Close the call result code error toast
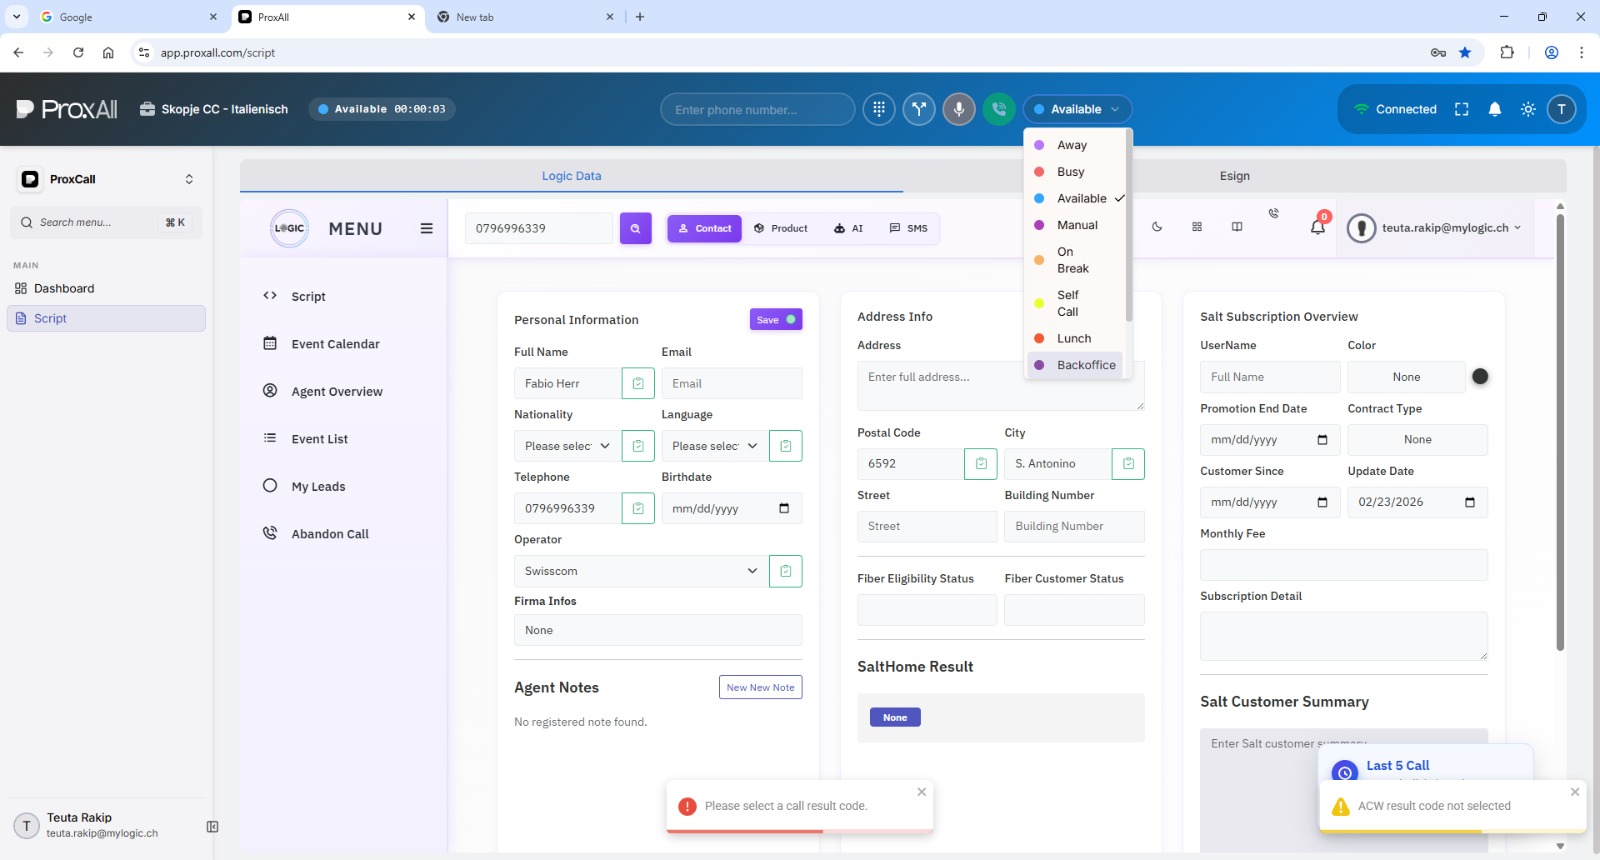The image size is (1600, 860). click(x=922, y=792)
